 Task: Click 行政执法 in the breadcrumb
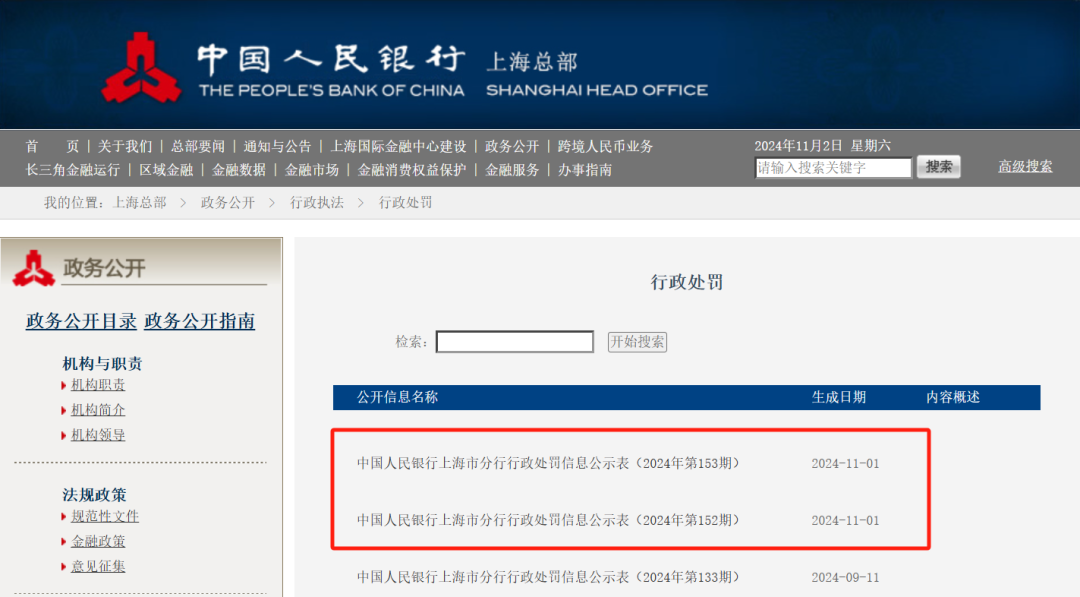click(317, 202)
